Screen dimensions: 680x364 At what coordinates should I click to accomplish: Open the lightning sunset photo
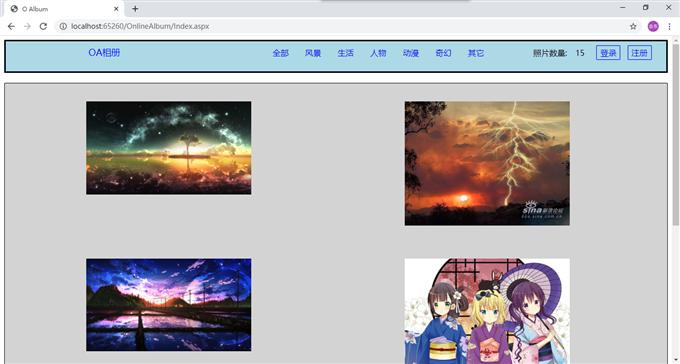[487, 164]
